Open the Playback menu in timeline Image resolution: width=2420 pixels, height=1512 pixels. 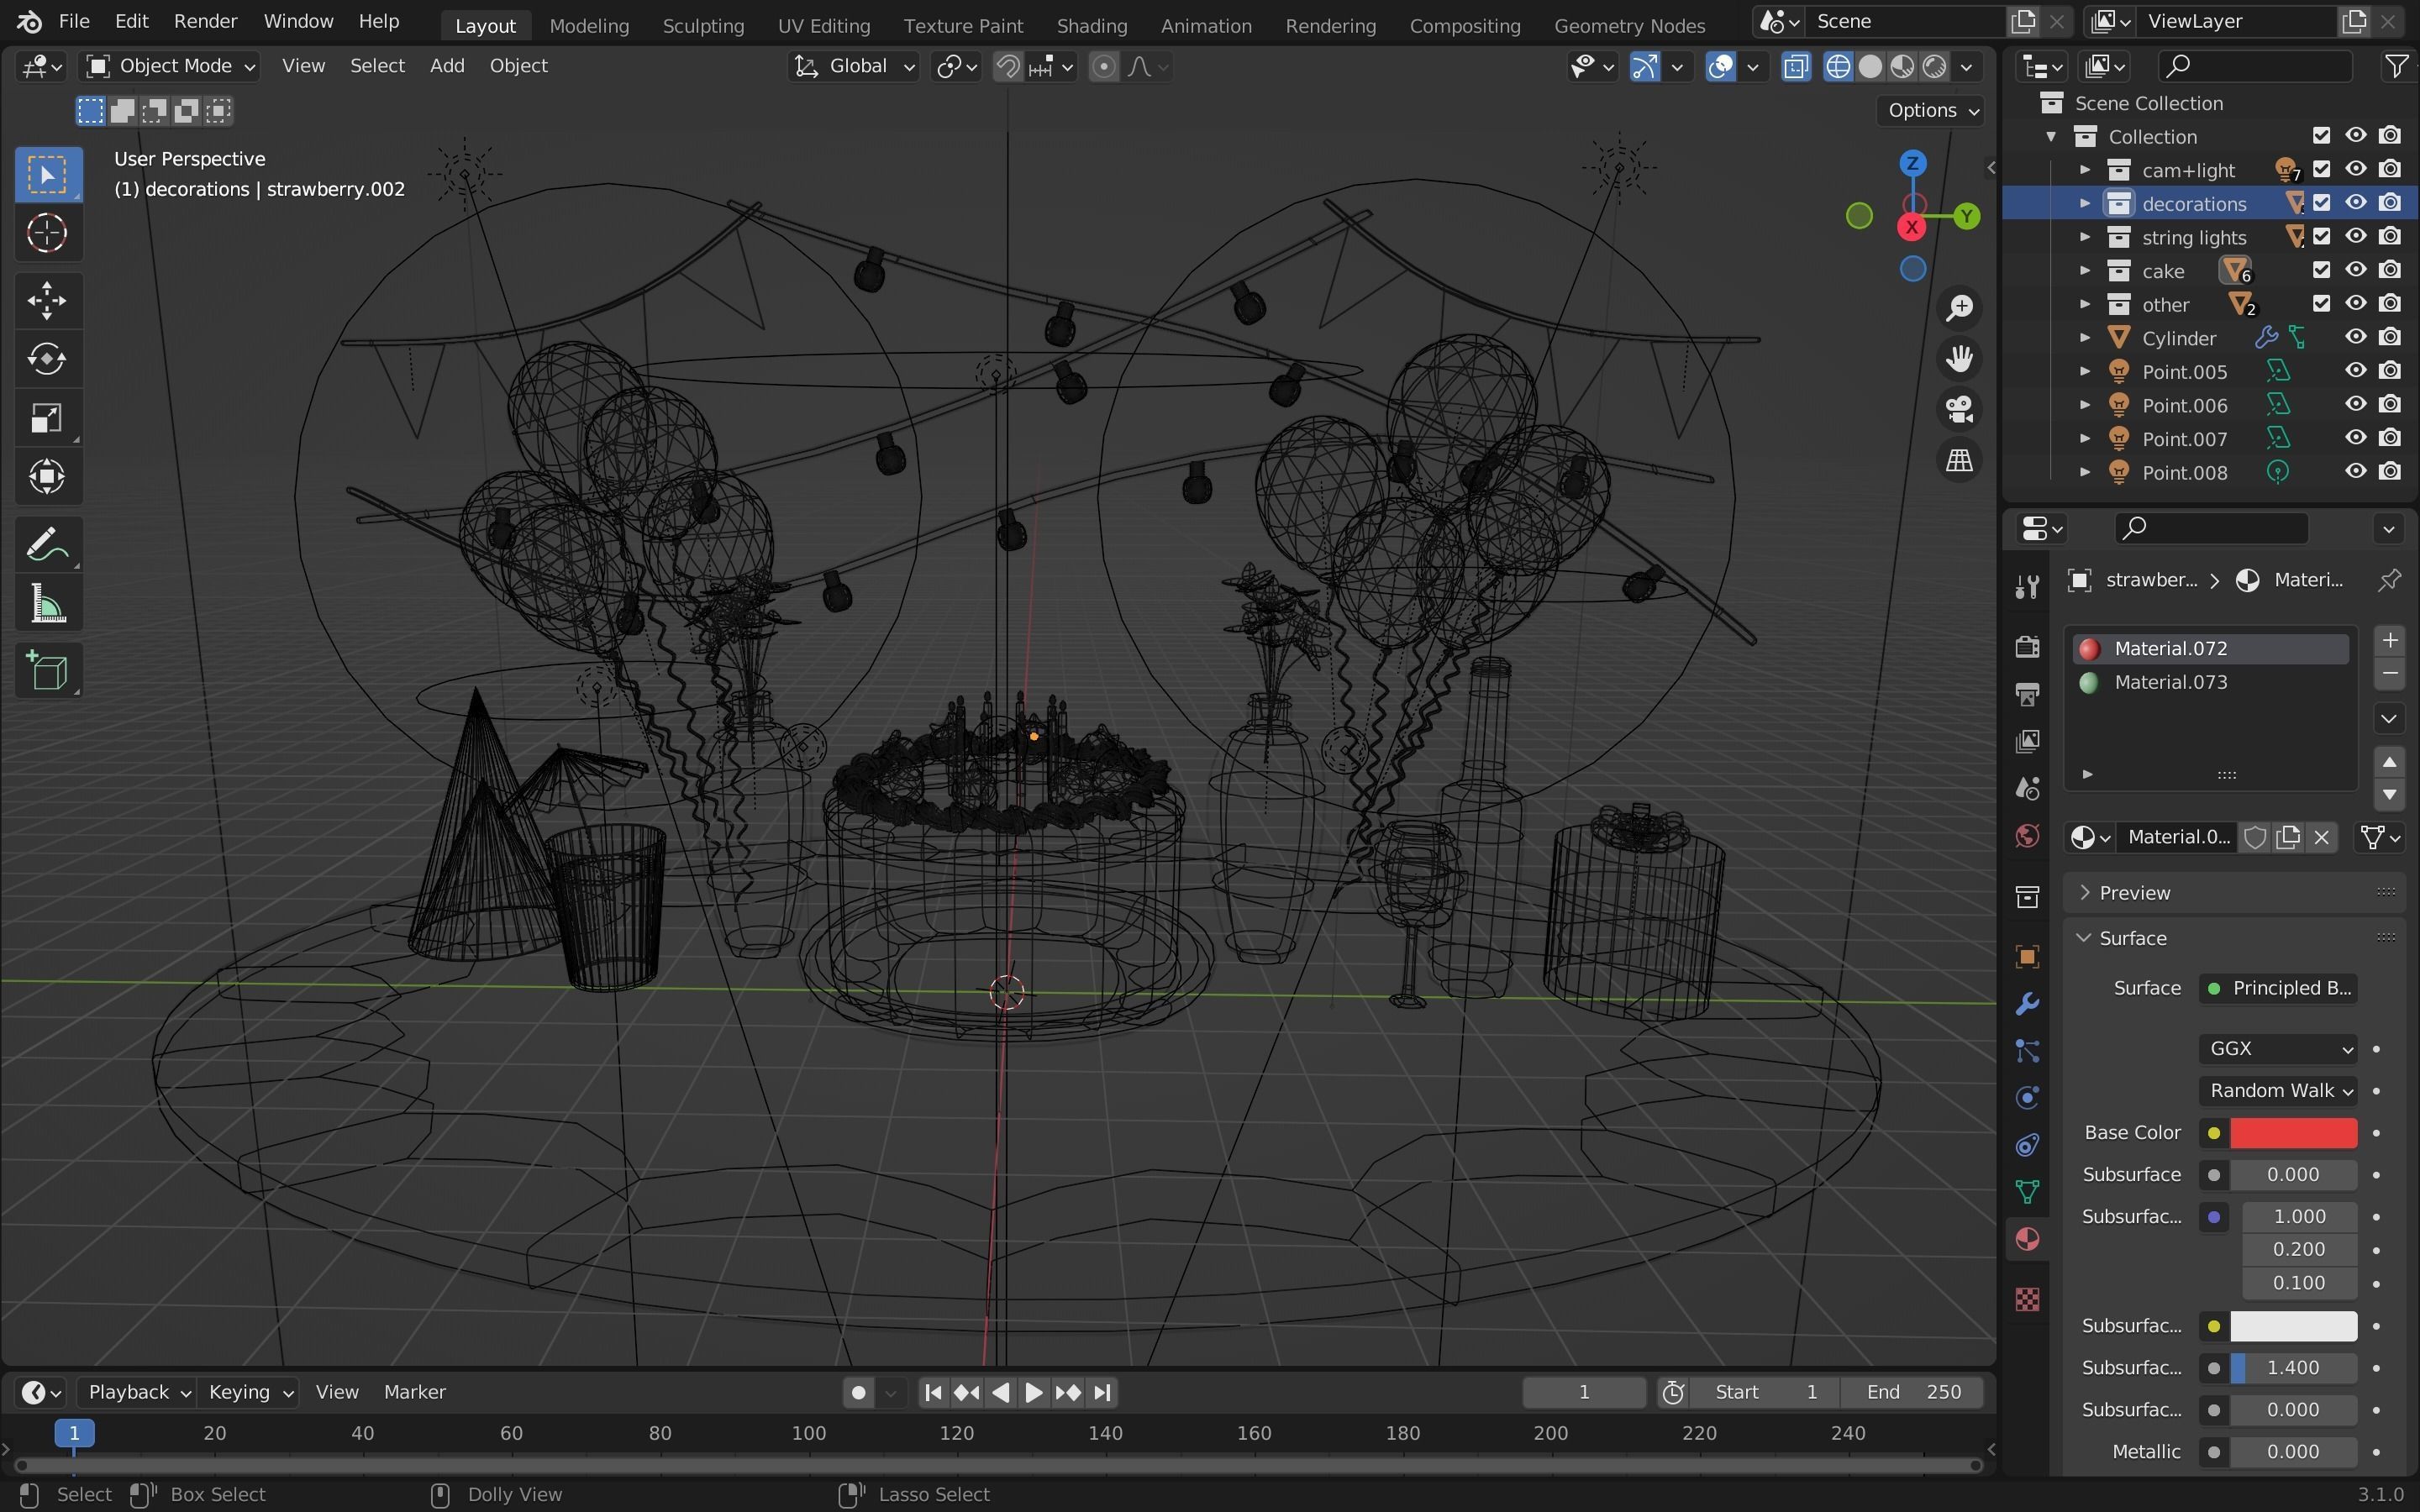[x=139, y=1392]
